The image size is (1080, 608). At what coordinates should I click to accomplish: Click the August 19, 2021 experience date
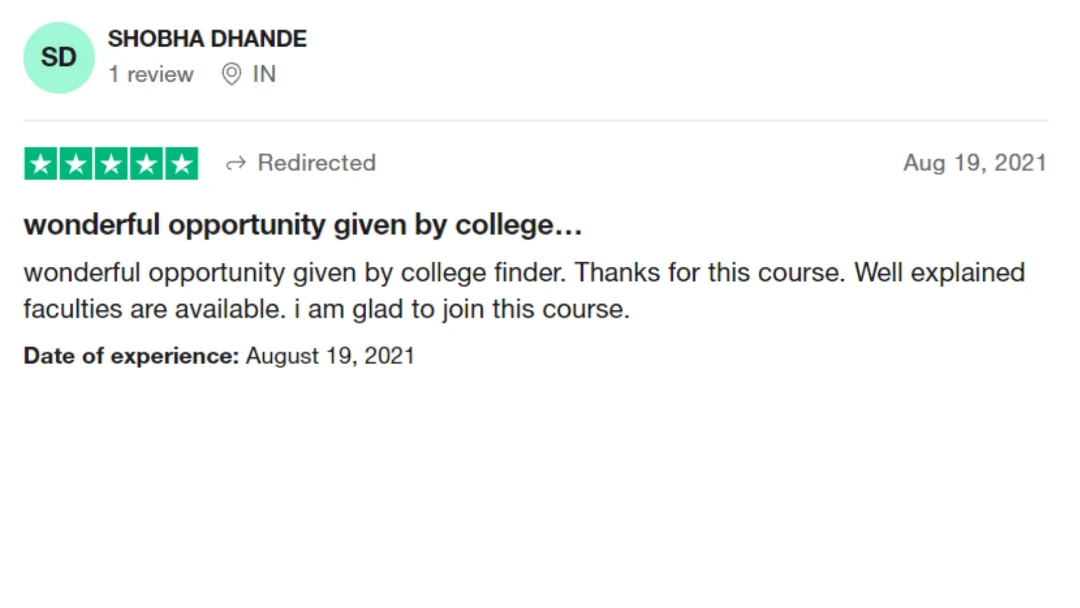point(330,356)
